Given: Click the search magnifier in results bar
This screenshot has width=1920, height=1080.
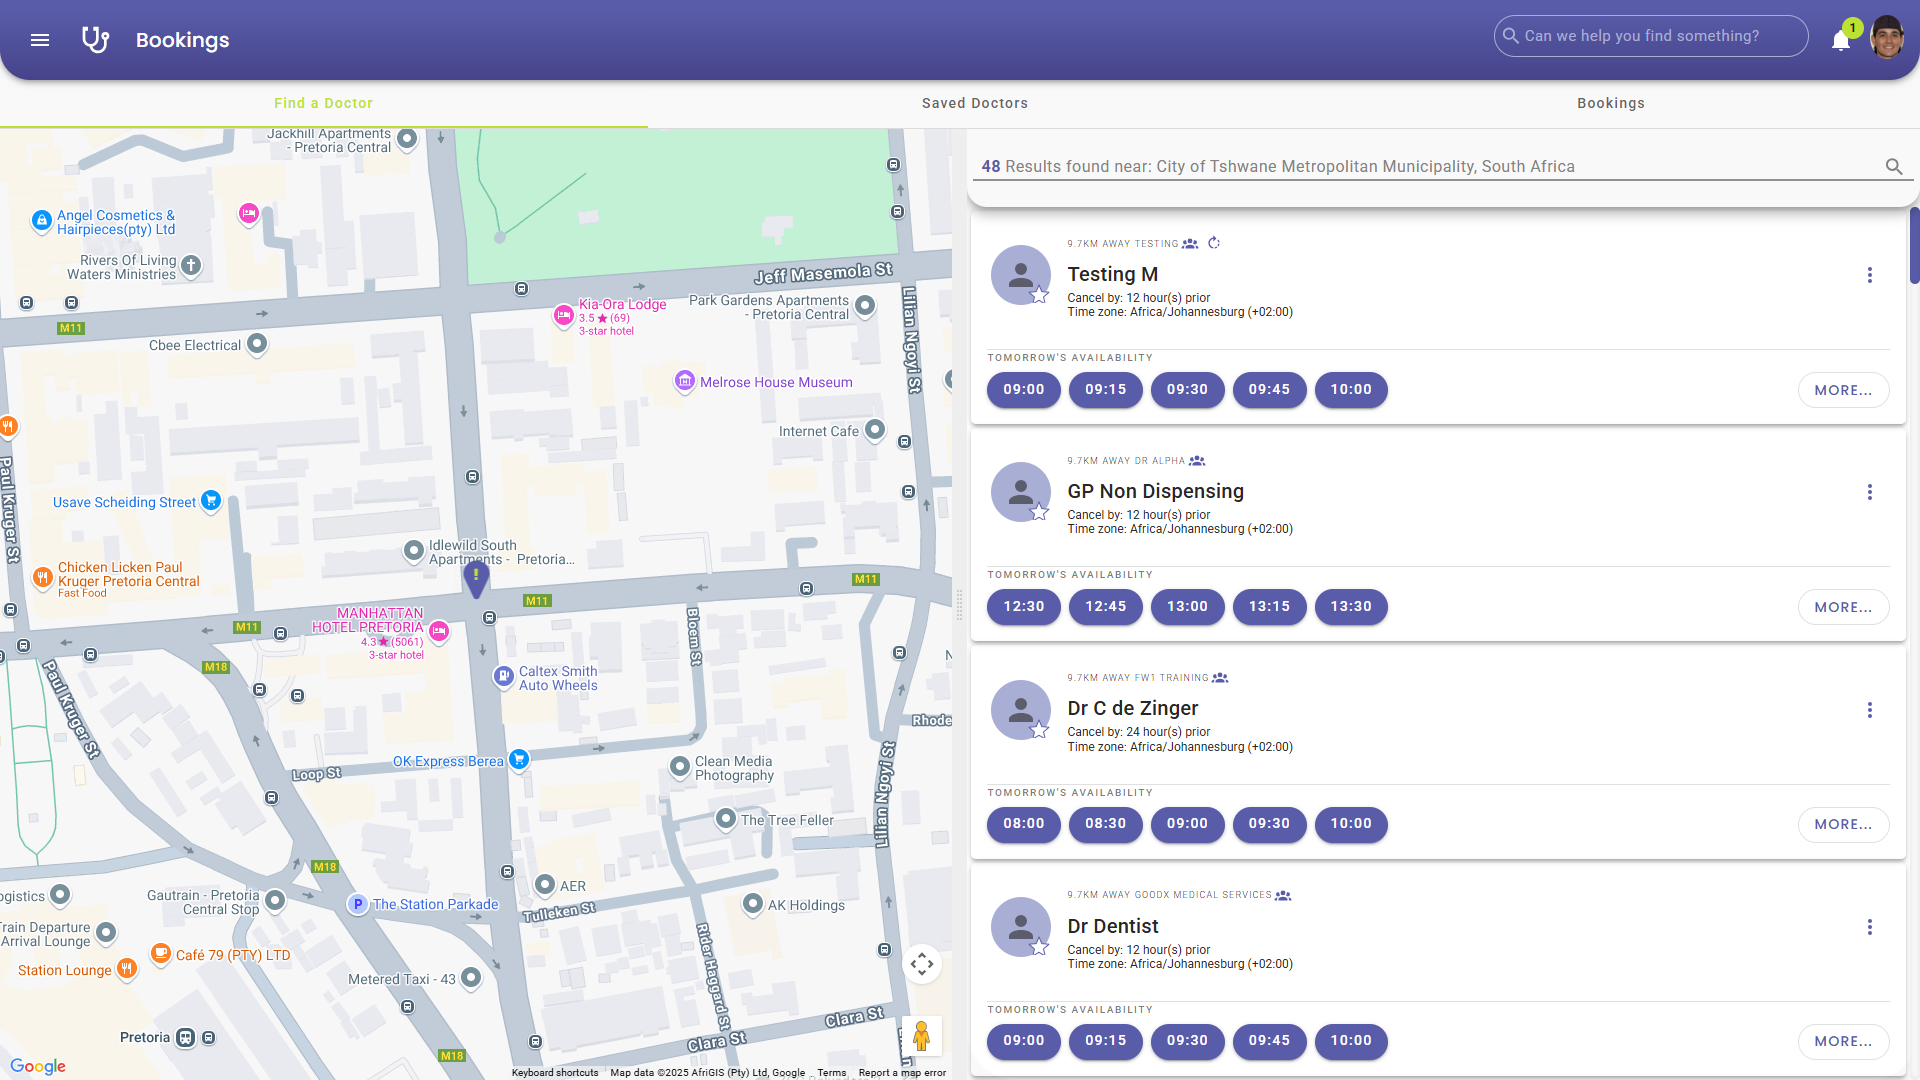Looking at the screenshot, I should click(x=1893, y=167).
